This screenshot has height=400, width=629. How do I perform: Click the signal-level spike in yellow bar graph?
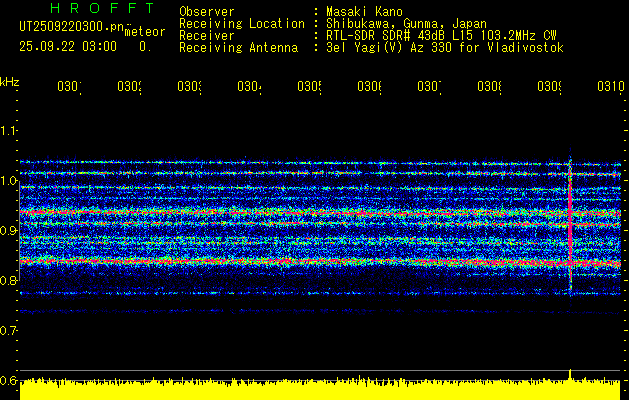(570, 374)
